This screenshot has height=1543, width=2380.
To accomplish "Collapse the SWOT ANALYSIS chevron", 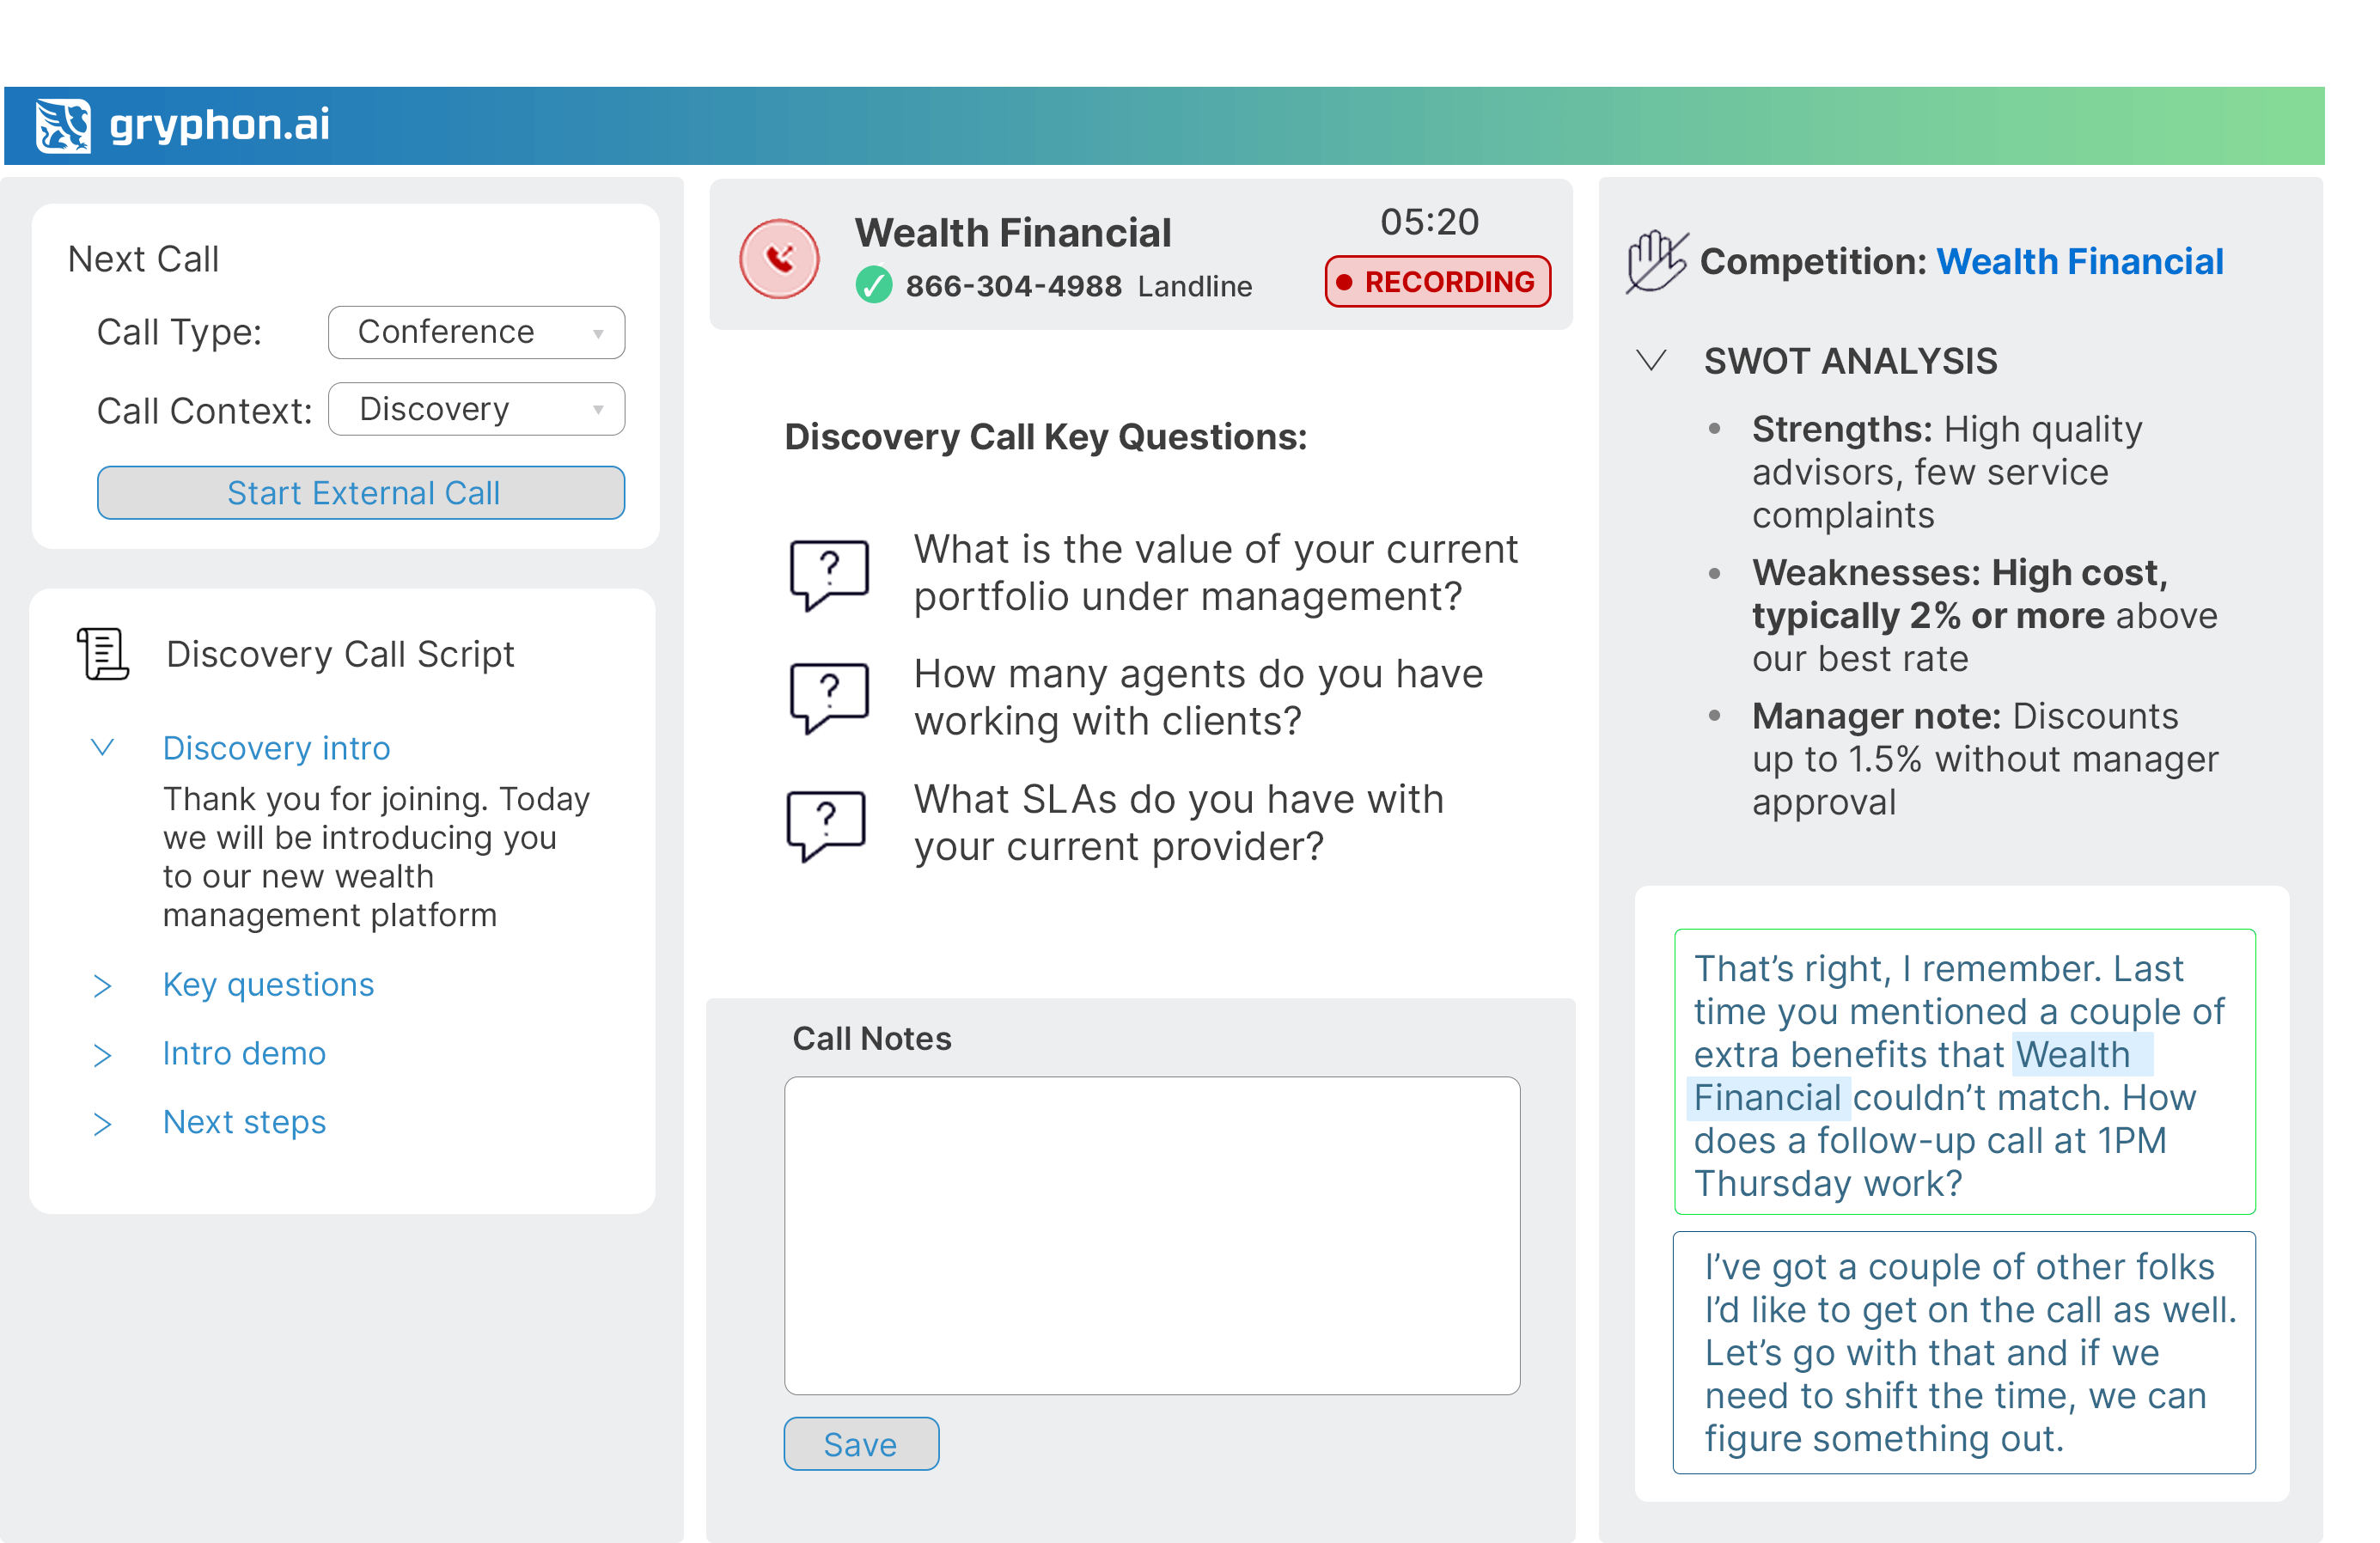I will pos(1651,359).
